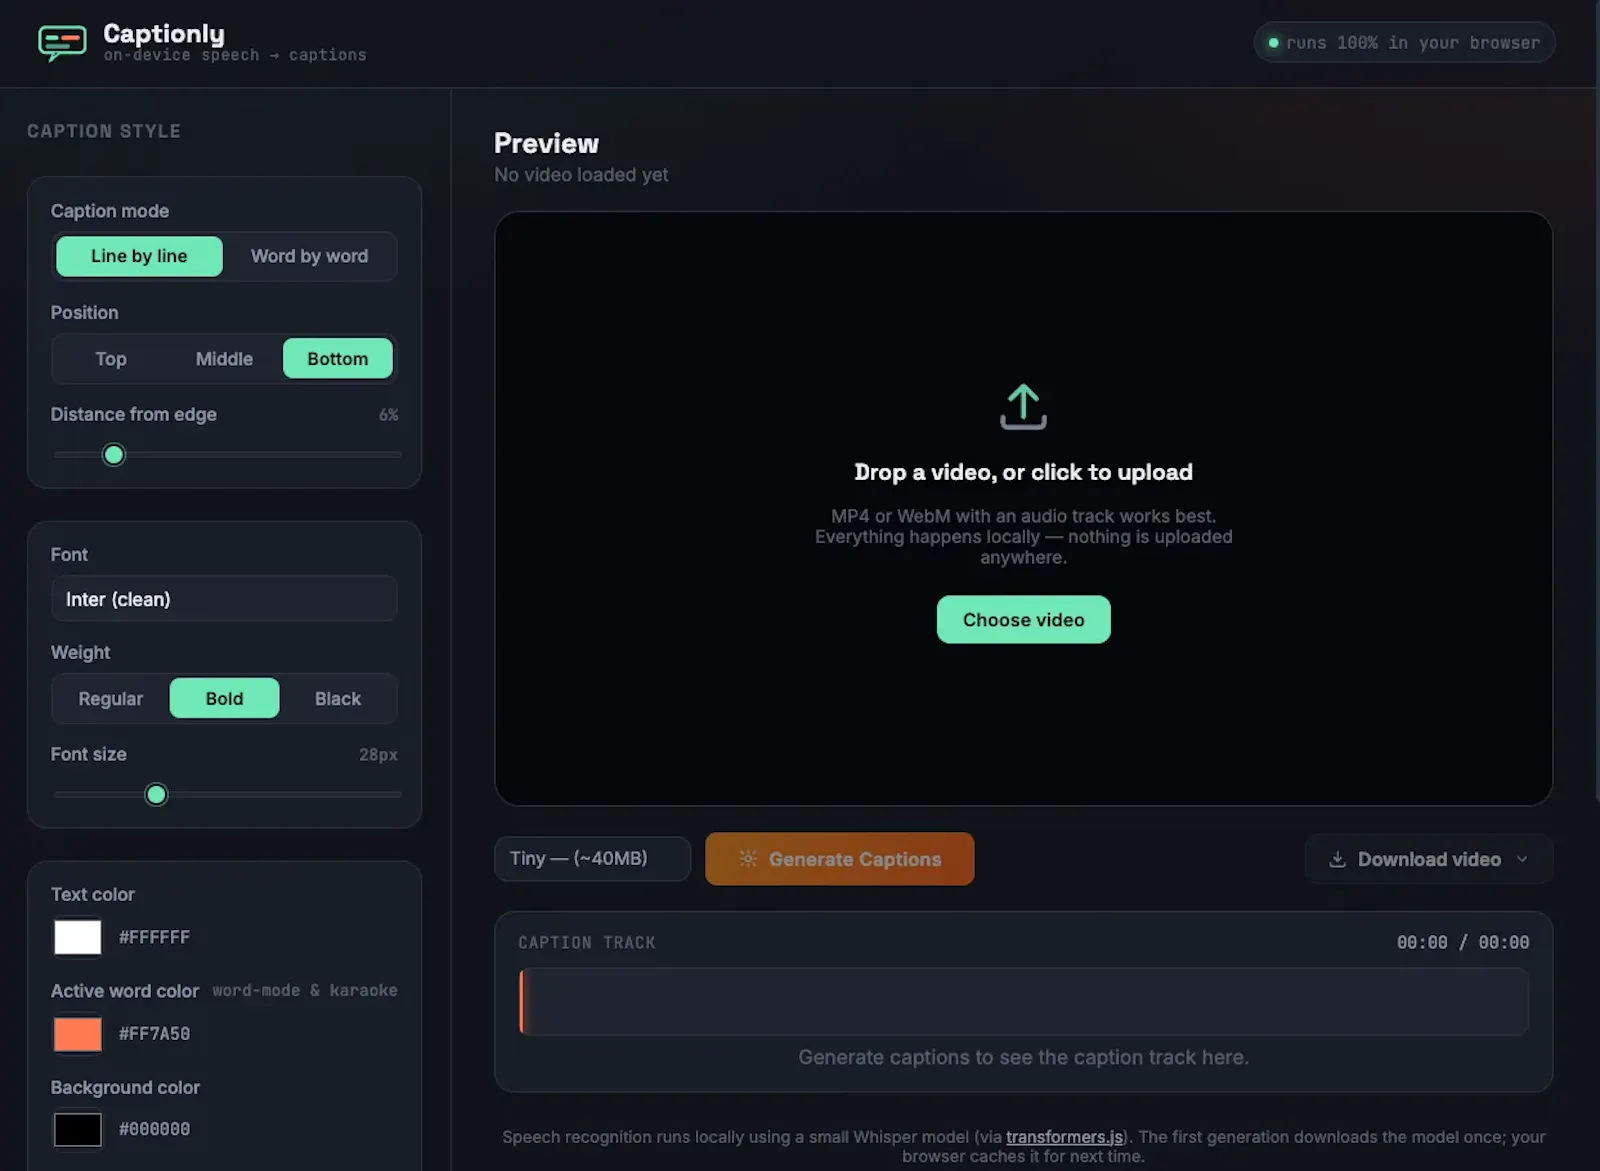This screenshot has width=1600, height=1171.
Task: Click the #FFFFFF text color value
Action: (154, 937)
